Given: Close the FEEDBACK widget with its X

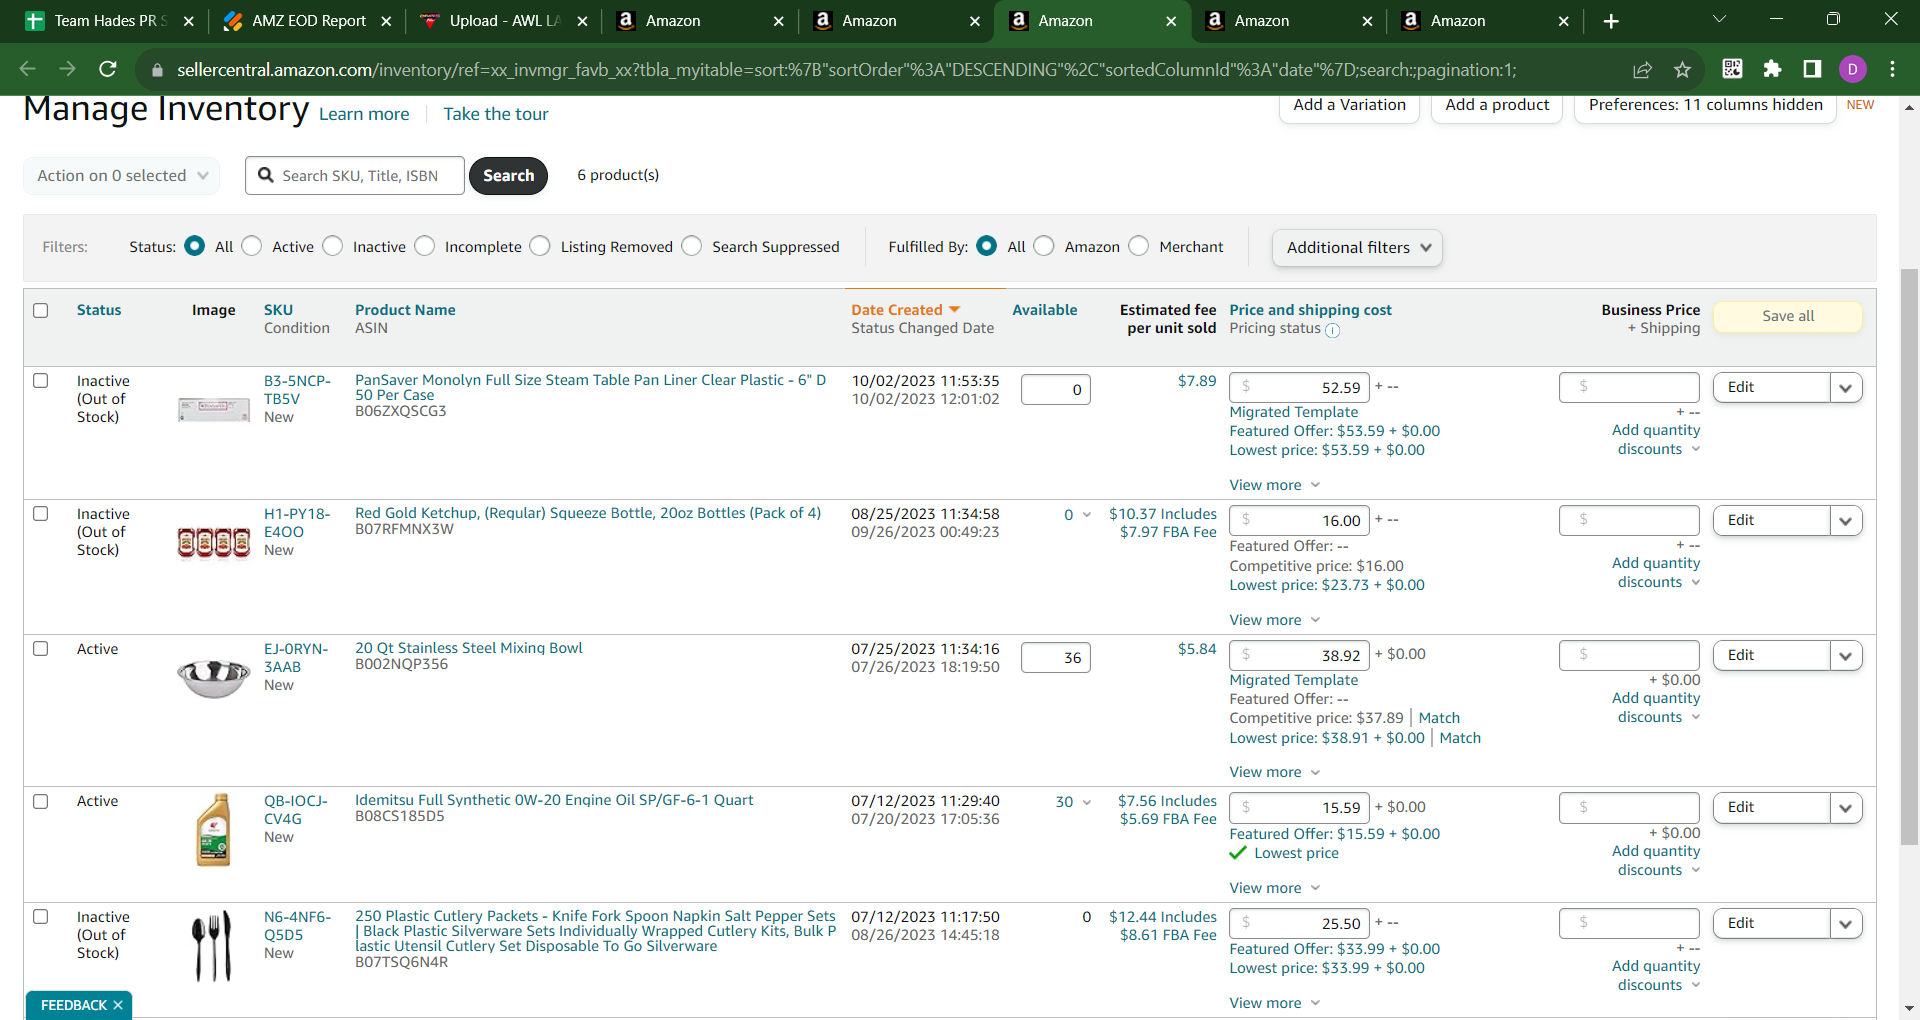Looking at the screenshot, I should coord(118,1005).
